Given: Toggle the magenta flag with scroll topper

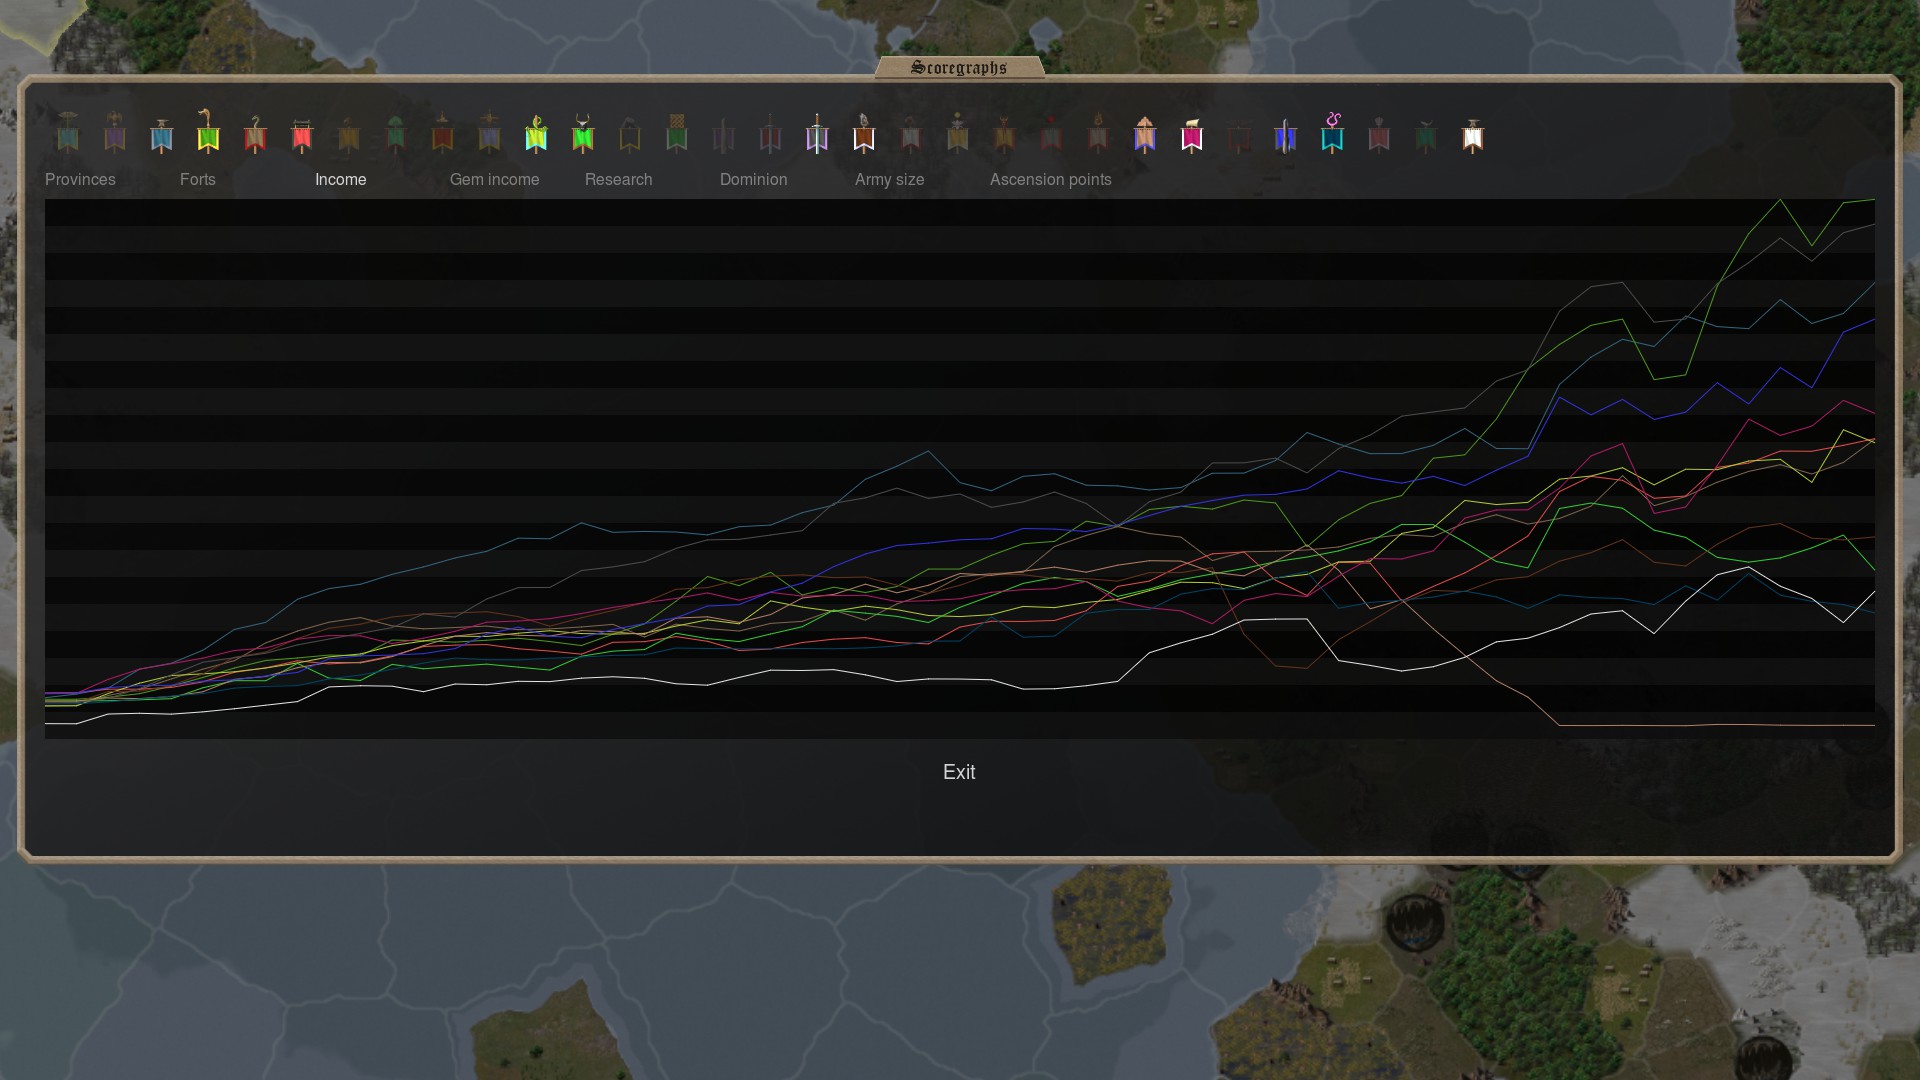Looking at the screenshot, I should coord(1192,134).
